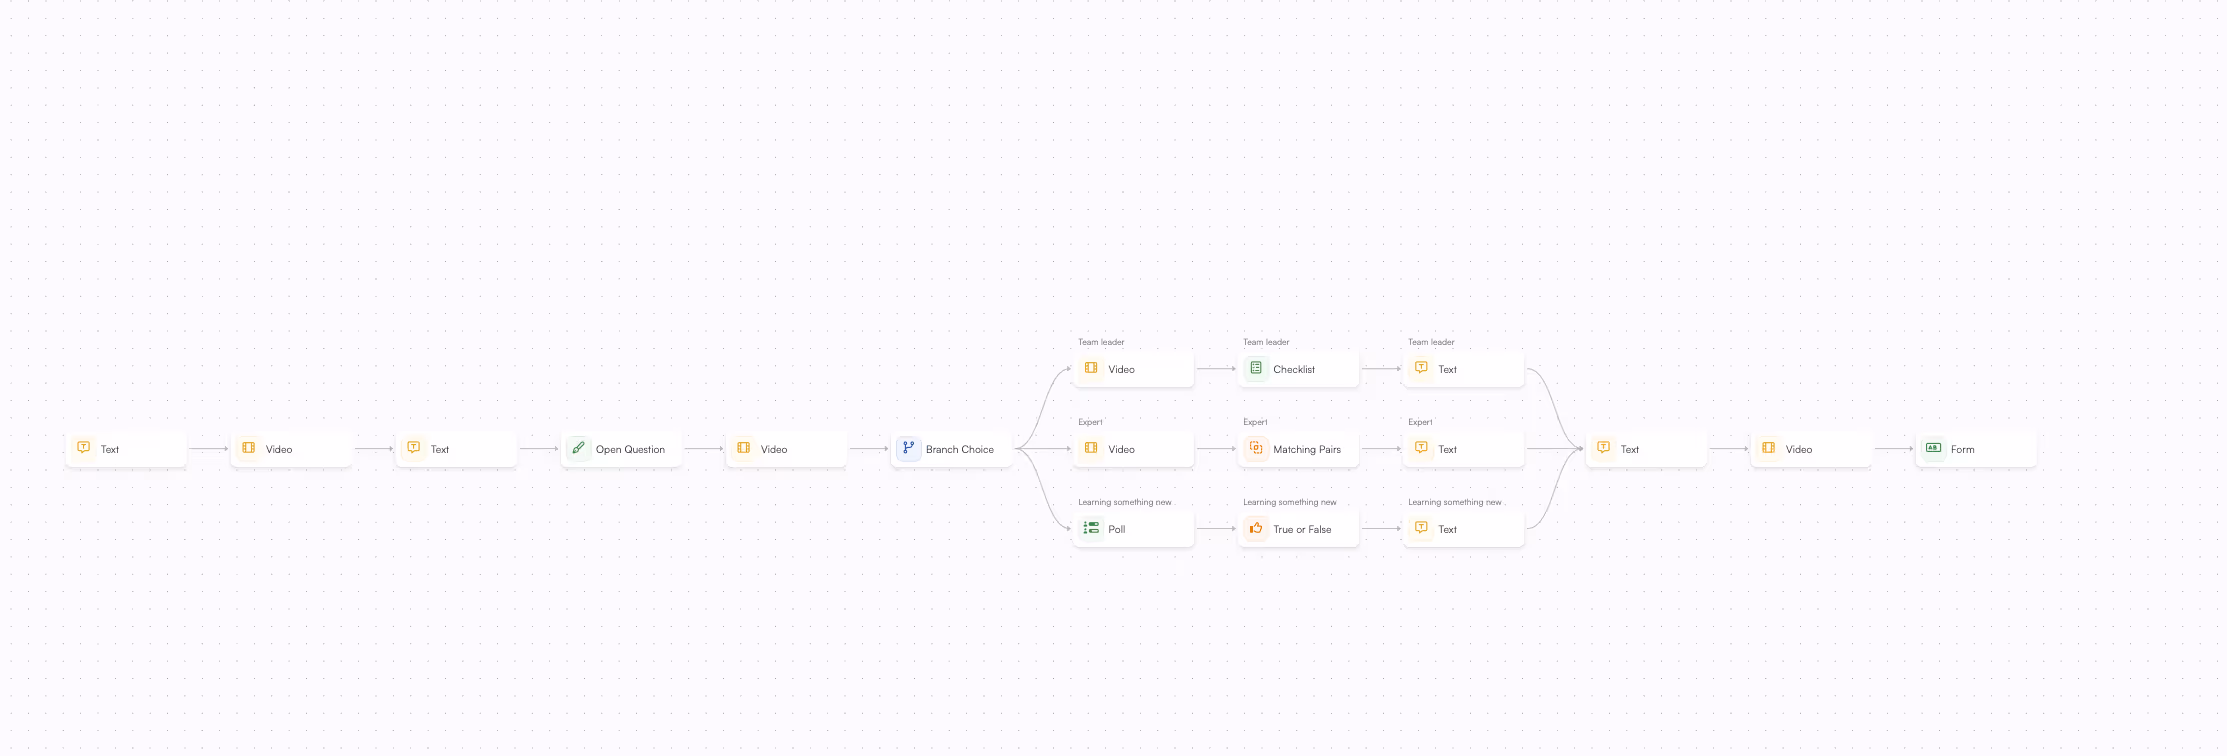This screenshot has height=756, width=2227.
Task: Click the film icon of the Video node preceding Form
Action: [x=1769, y=448]
